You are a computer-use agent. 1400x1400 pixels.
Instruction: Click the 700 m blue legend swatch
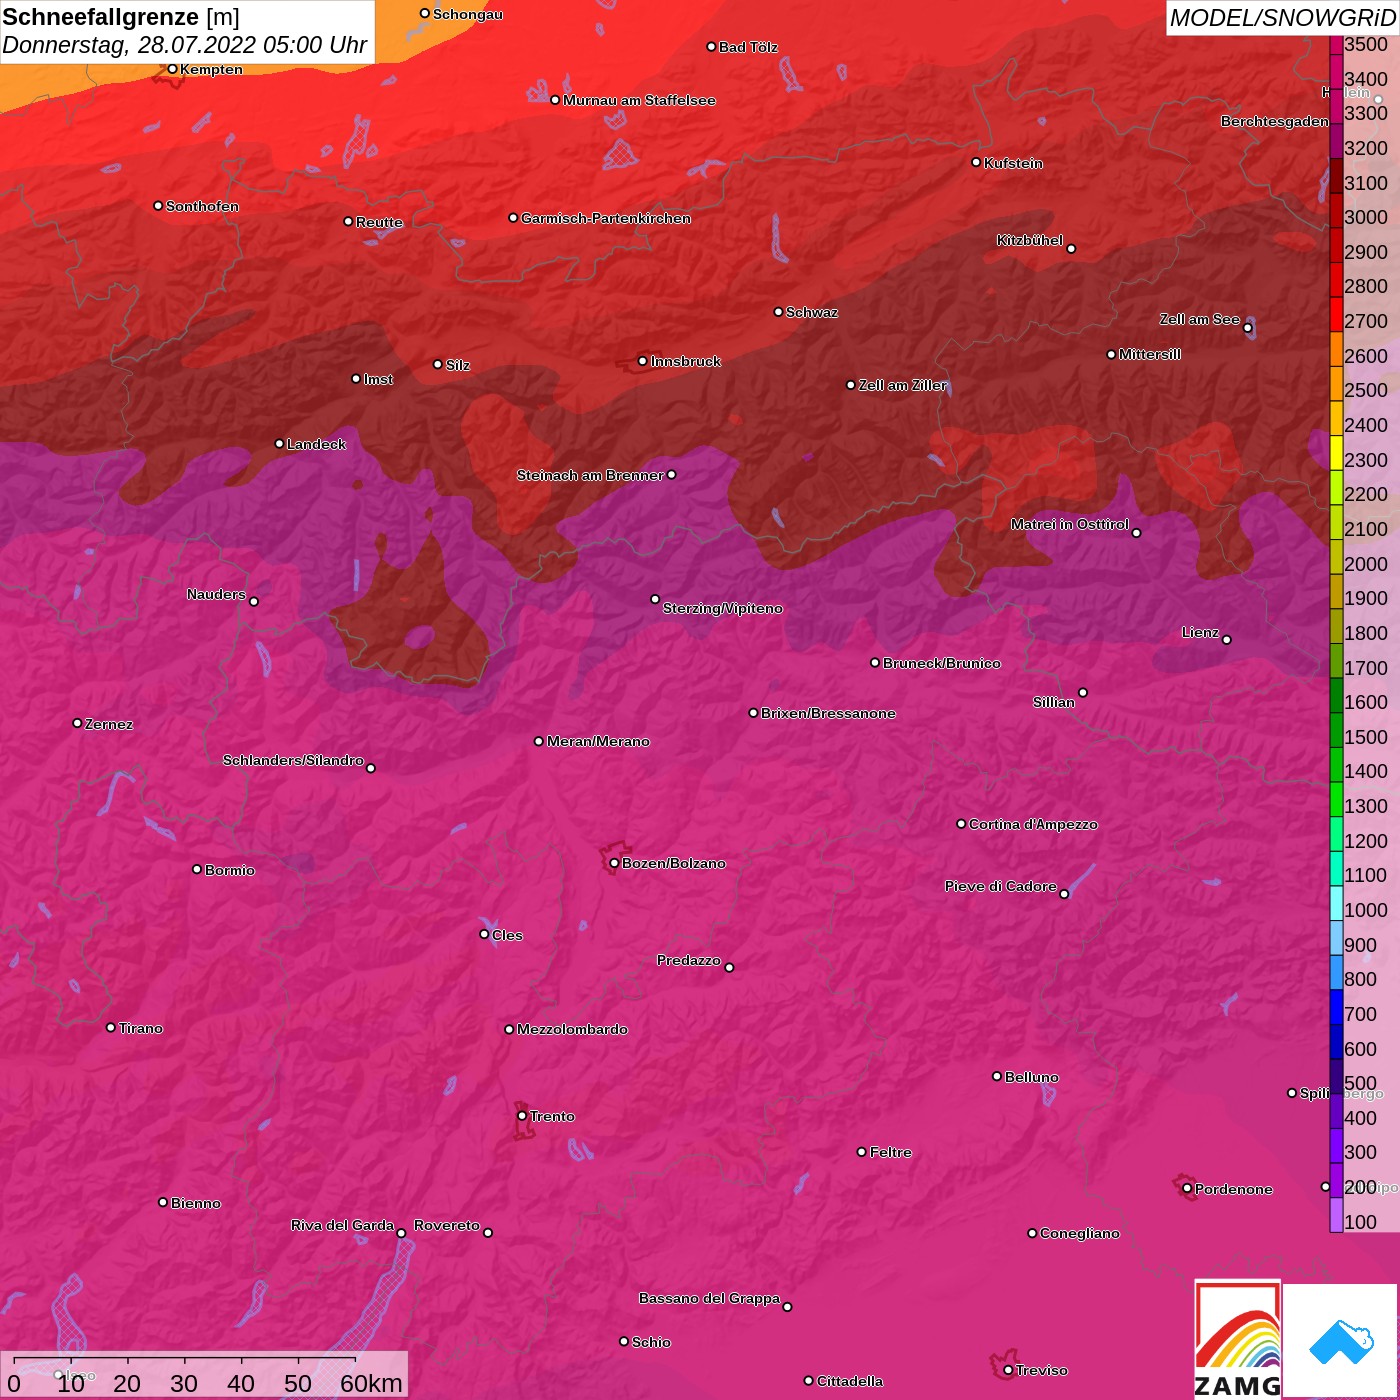[x=1336, y=1007]
